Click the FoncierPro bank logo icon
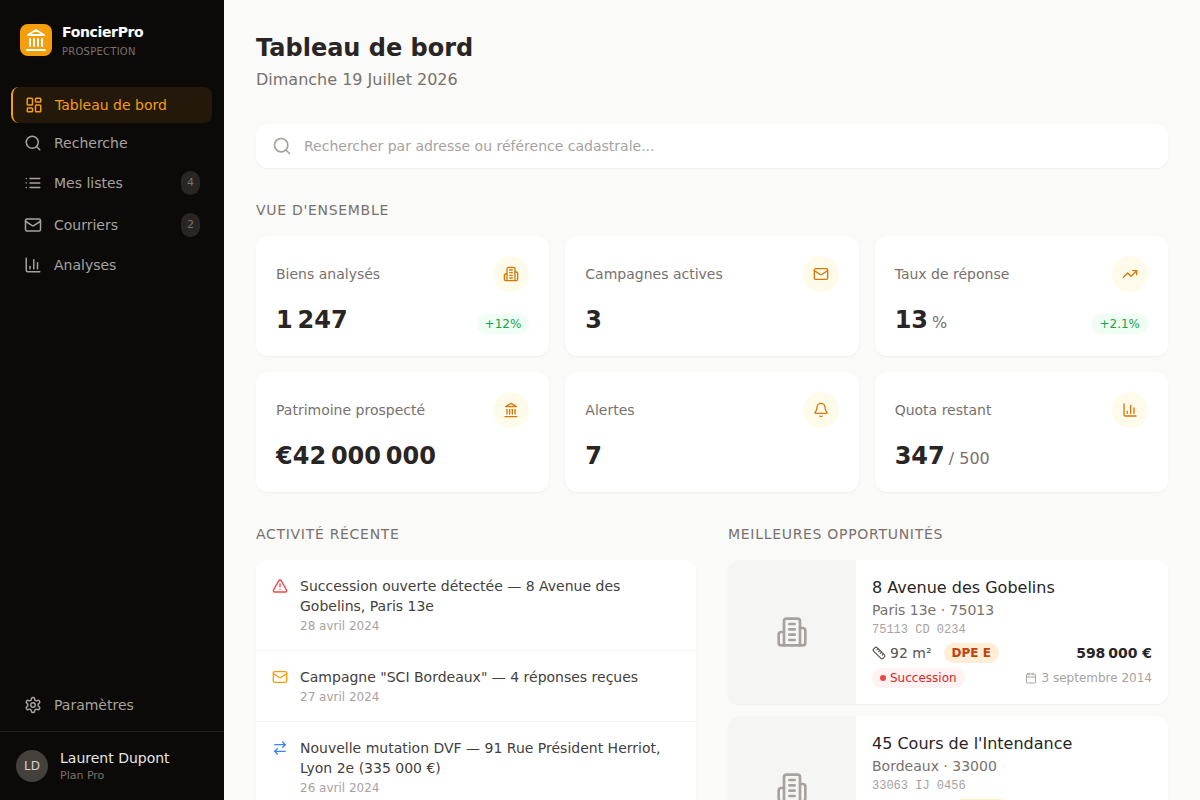1200x800 pixels. [x=36, y=40]
